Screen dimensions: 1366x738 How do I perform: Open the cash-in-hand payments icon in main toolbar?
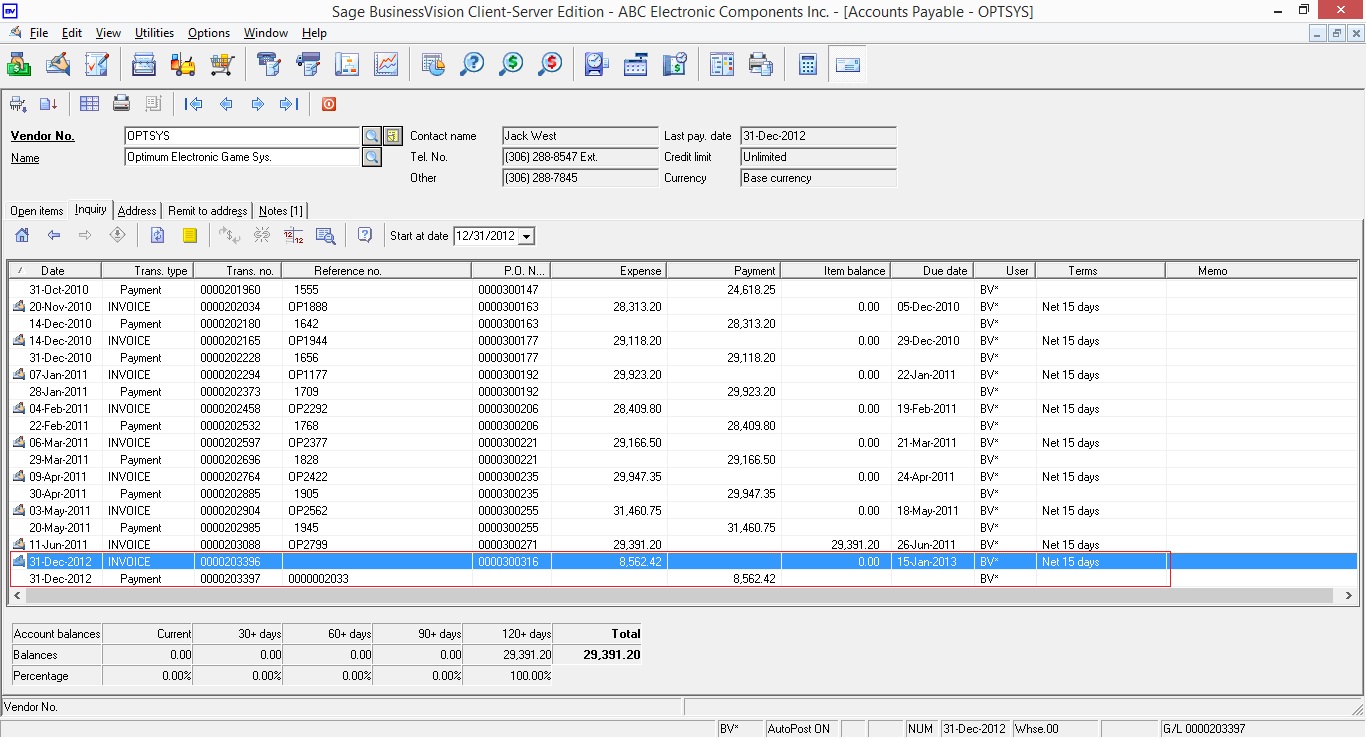[19, 65]
